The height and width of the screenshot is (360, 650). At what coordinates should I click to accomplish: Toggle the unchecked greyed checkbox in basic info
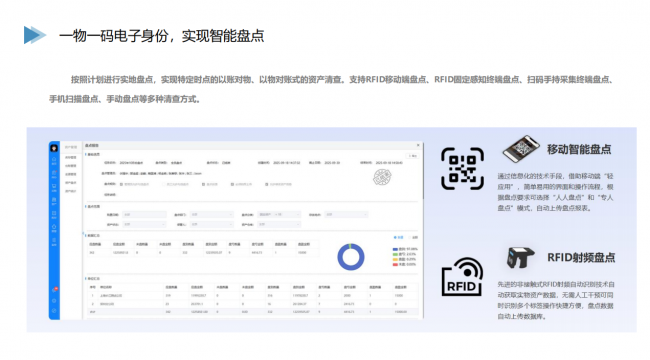(x=164, y=184)
